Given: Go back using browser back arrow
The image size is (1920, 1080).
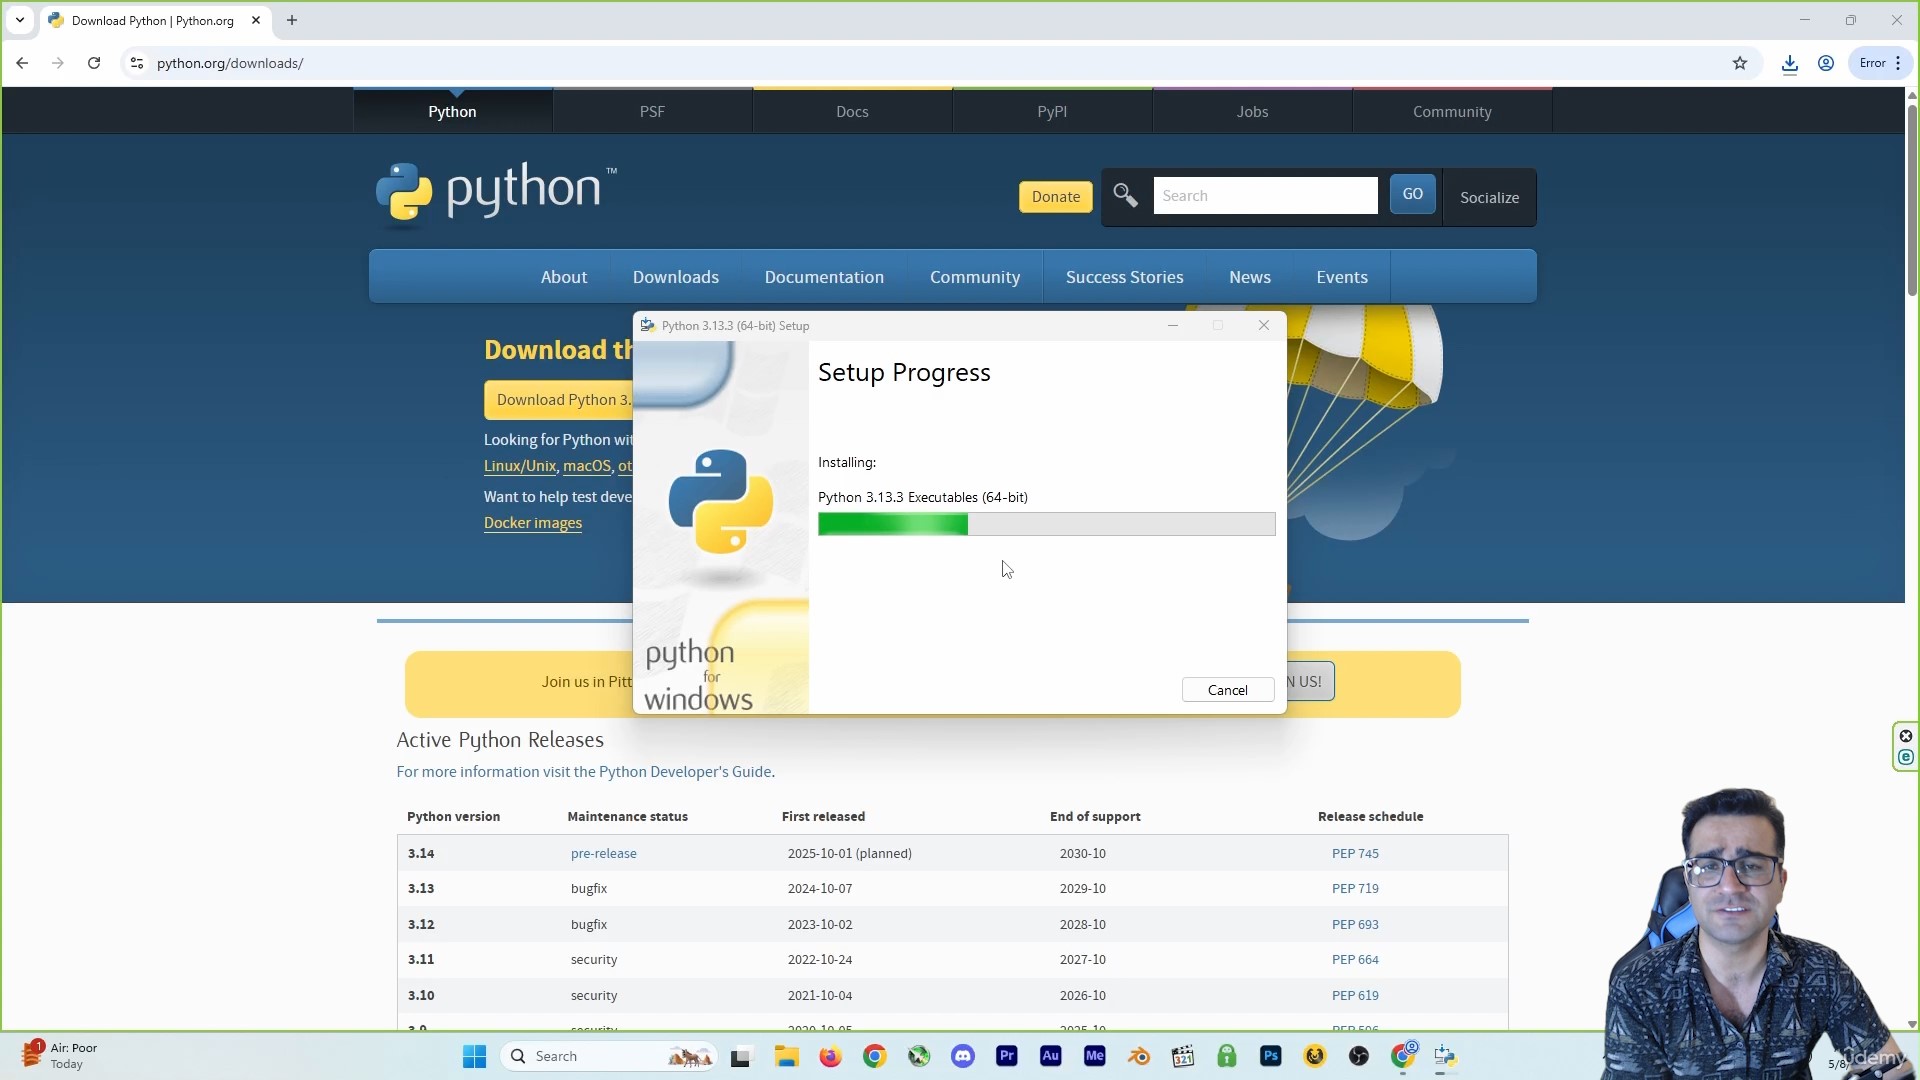Looking at the screenshot, I should pyautogui.click(x=22, y=63).
